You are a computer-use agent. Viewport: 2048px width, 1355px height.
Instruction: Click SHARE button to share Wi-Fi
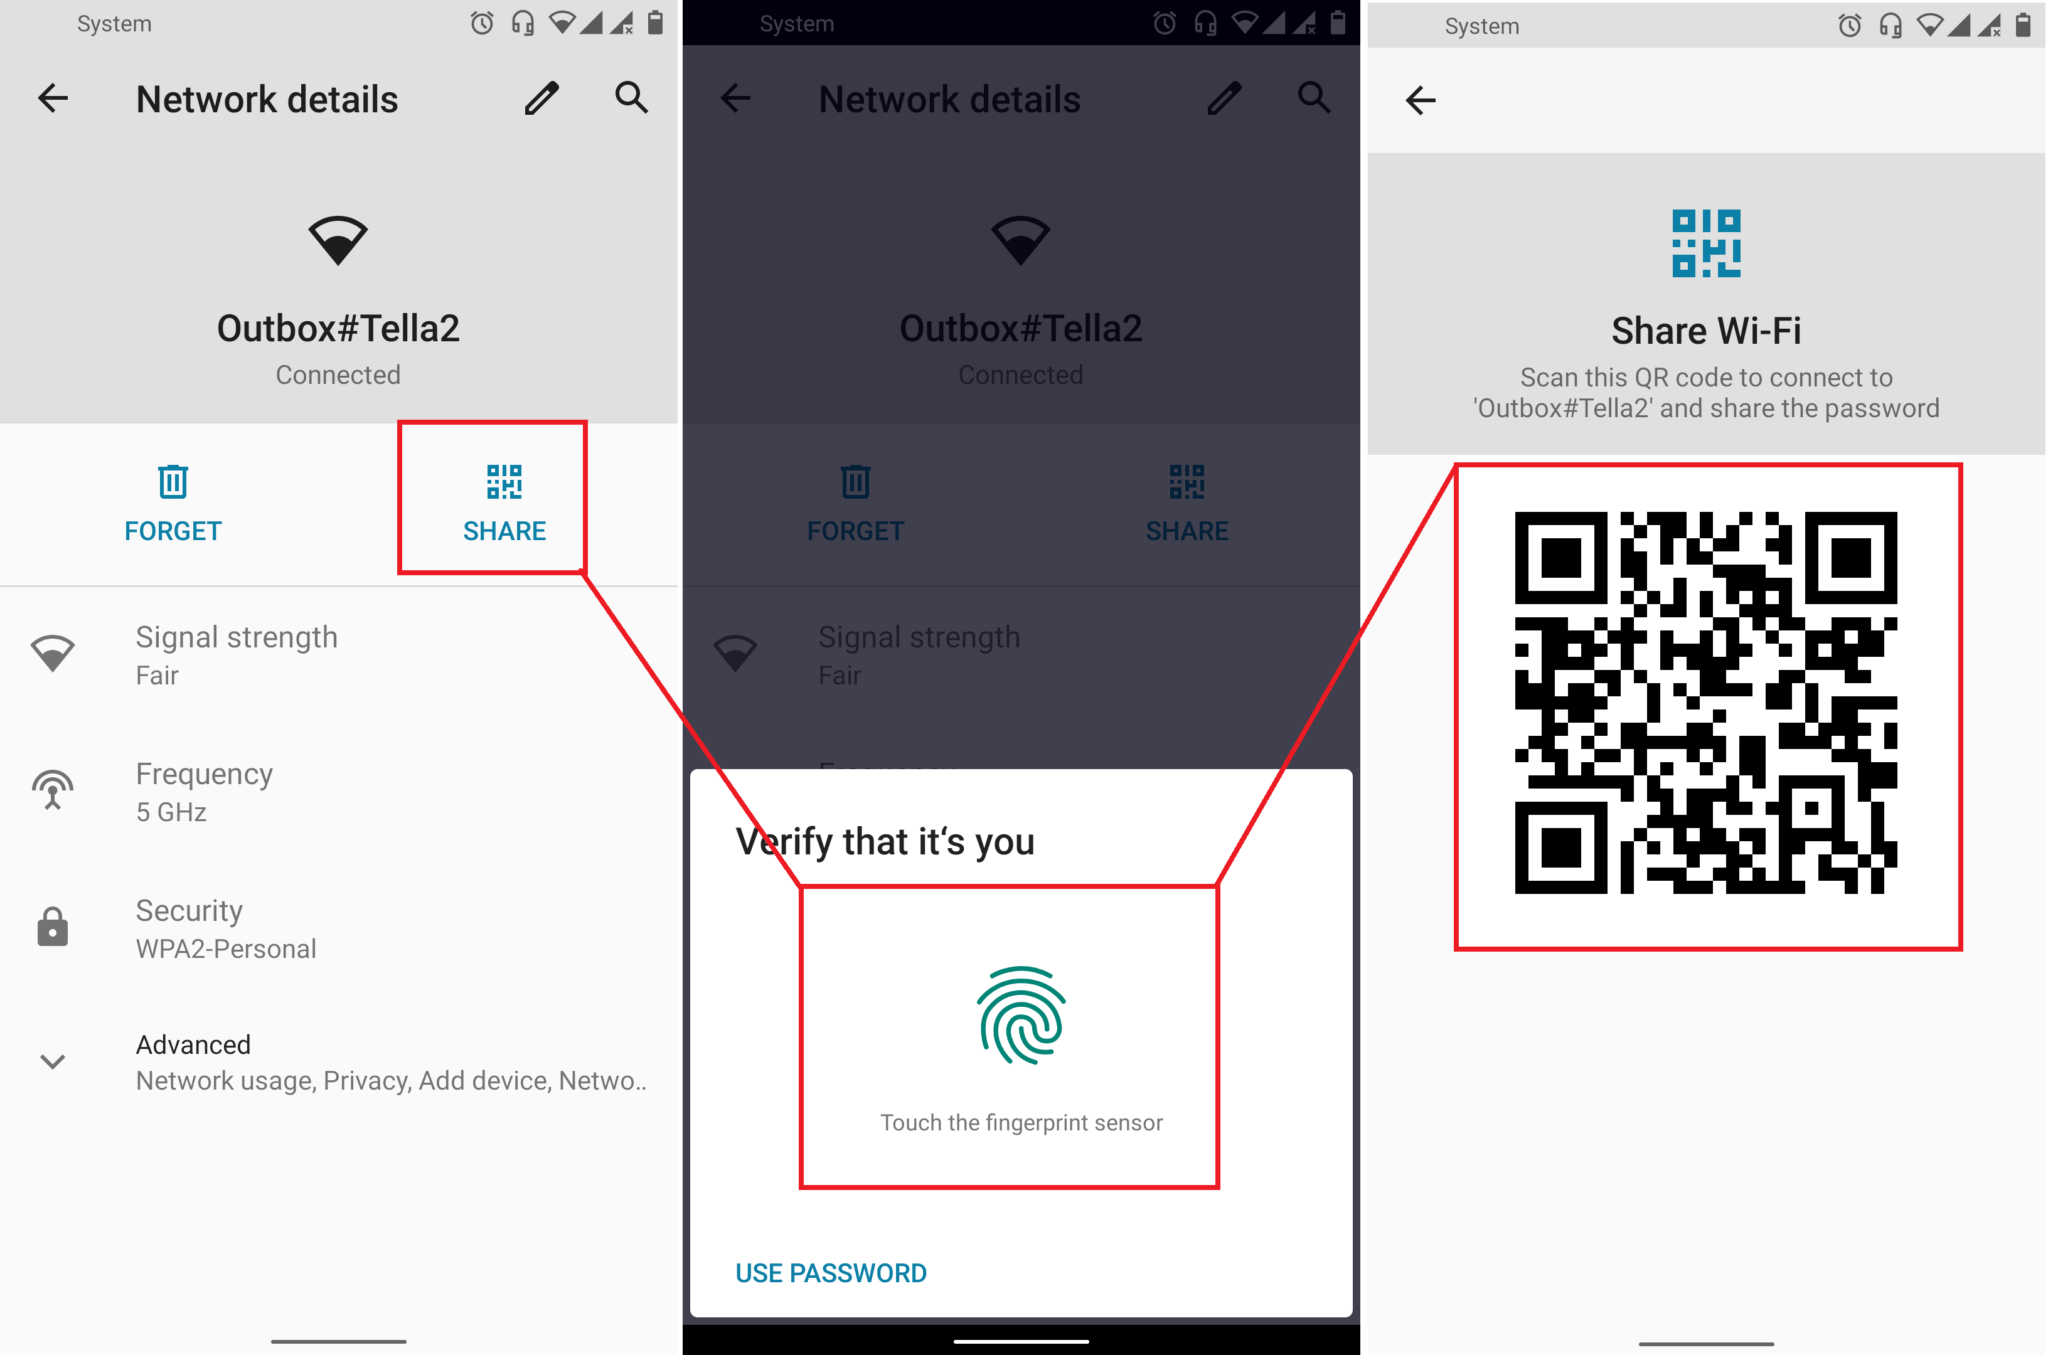click(x=505, y=499)
